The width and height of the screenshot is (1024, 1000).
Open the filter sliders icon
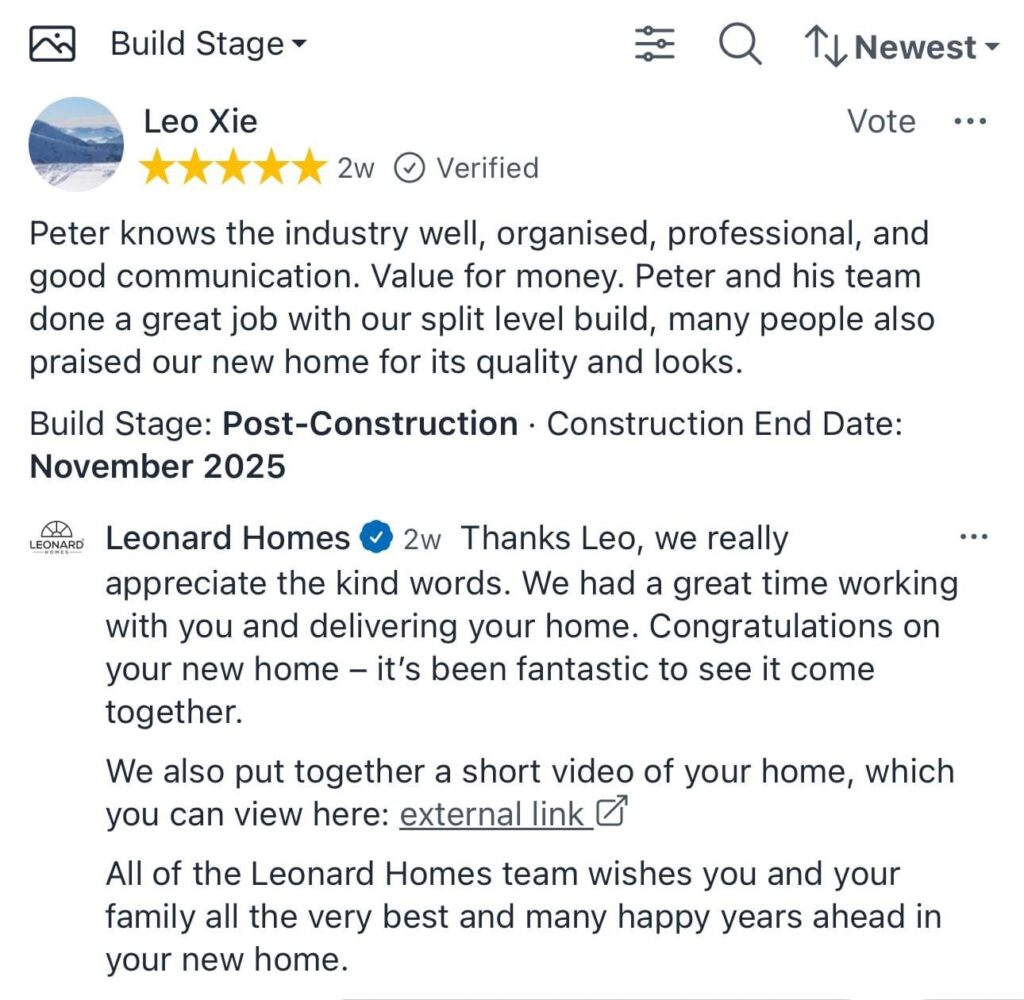(x=655, y=44)
